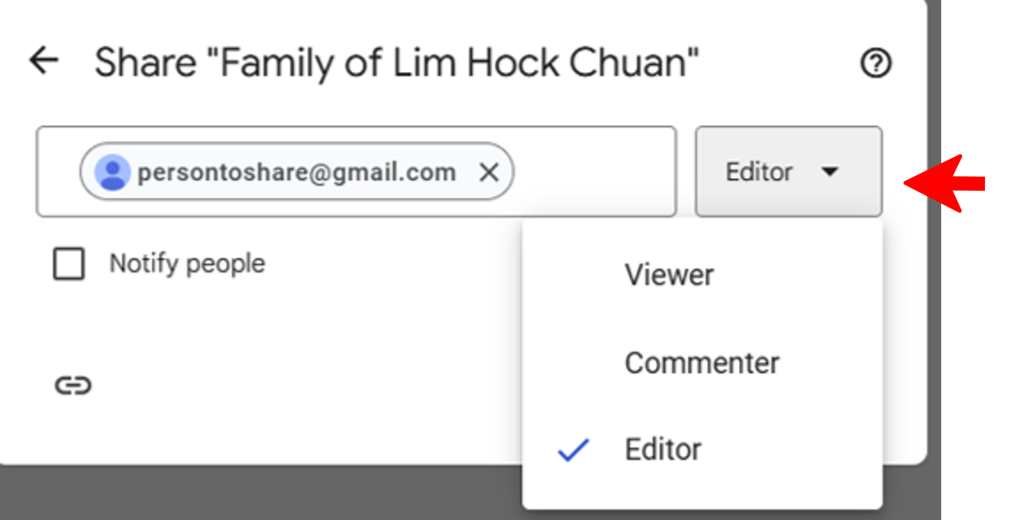The height and width of the screenshot is (520, 1024).
Task: Pick the checked Editor option in the menu
Action: pos(663,450)
